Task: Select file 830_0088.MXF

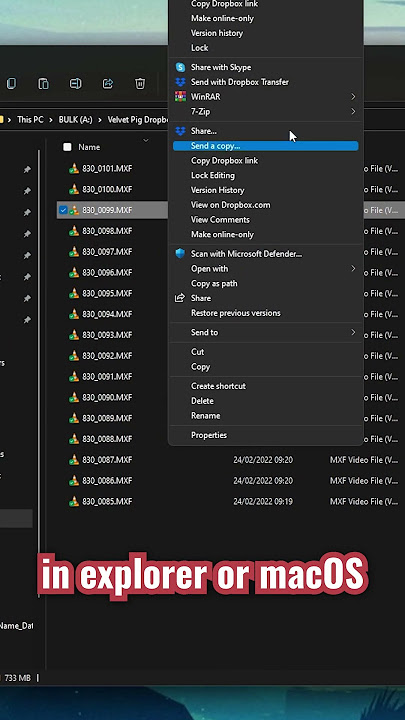Action: point(107,439)
